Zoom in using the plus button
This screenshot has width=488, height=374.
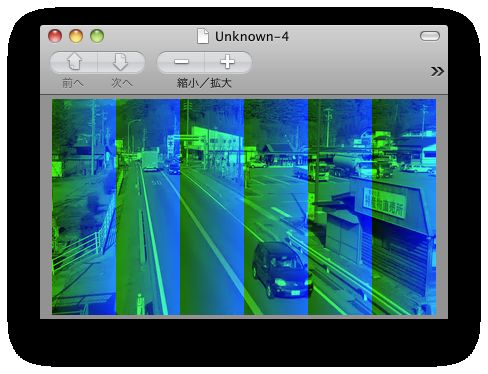228,62
